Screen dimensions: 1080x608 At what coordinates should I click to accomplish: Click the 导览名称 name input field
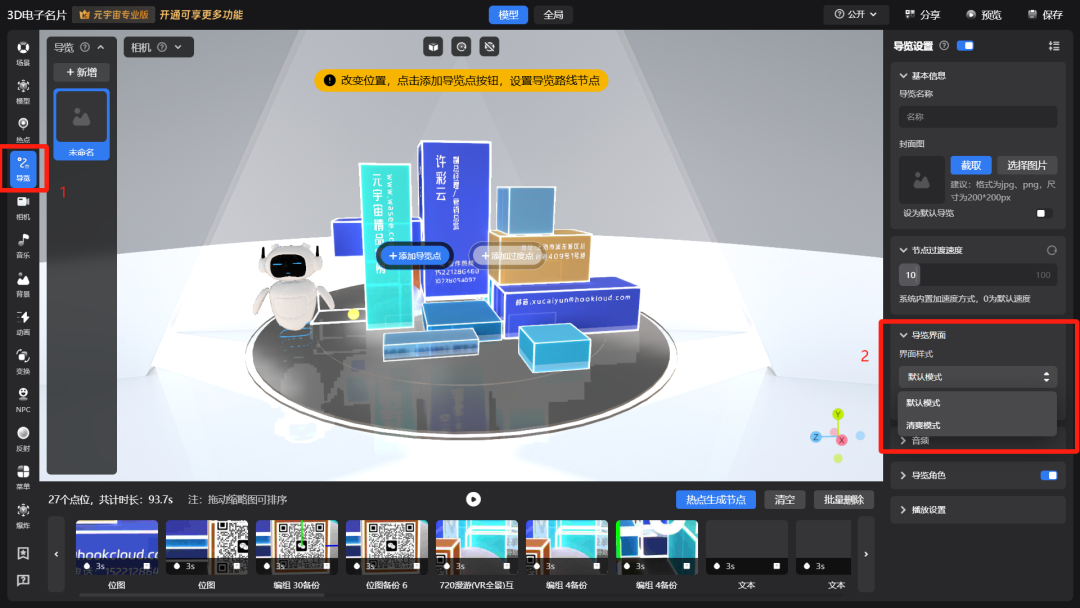[977, 116]
